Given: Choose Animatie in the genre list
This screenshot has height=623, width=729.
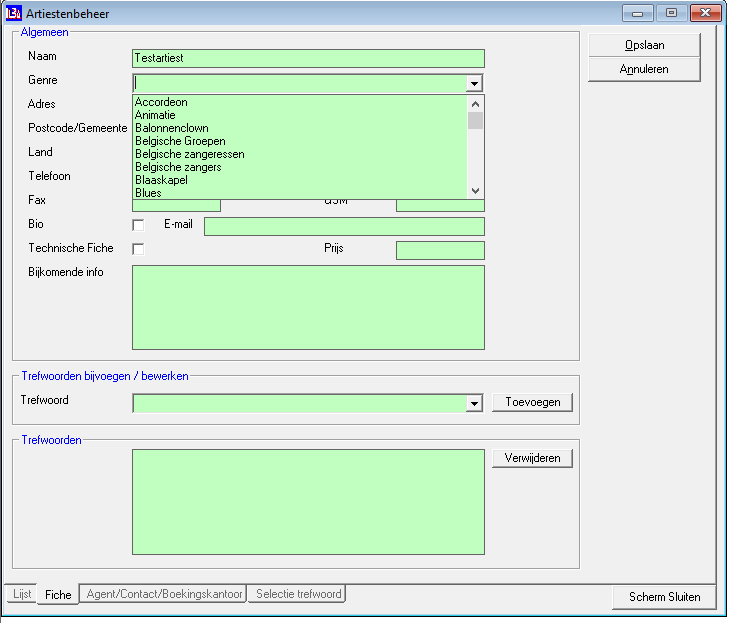Looking at the screenshot, I should click(x=300, y=115).
